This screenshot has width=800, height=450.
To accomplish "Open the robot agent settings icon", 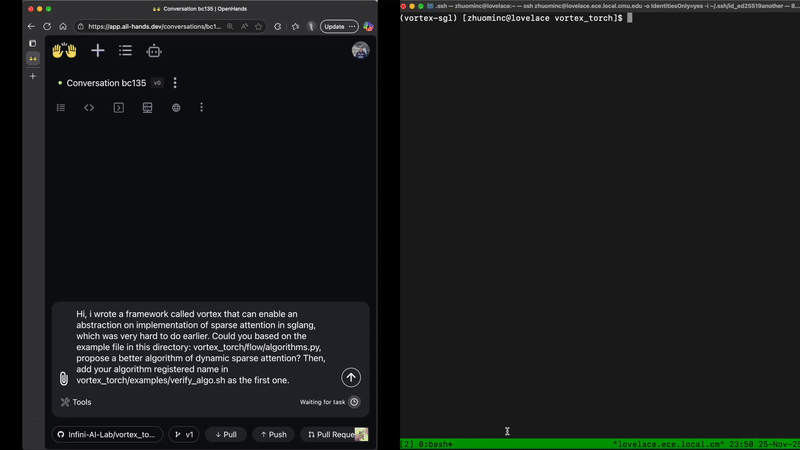I will coord(154,50).
